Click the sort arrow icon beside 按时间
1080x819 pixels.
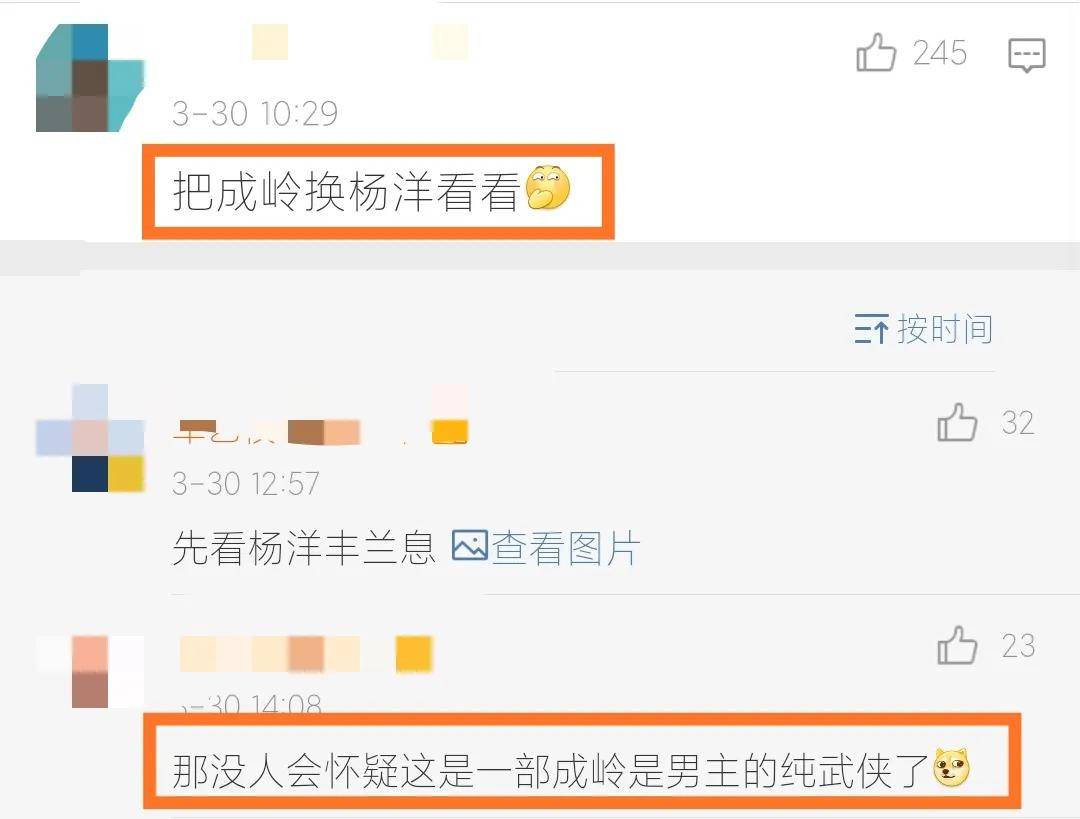coord(871,329)
